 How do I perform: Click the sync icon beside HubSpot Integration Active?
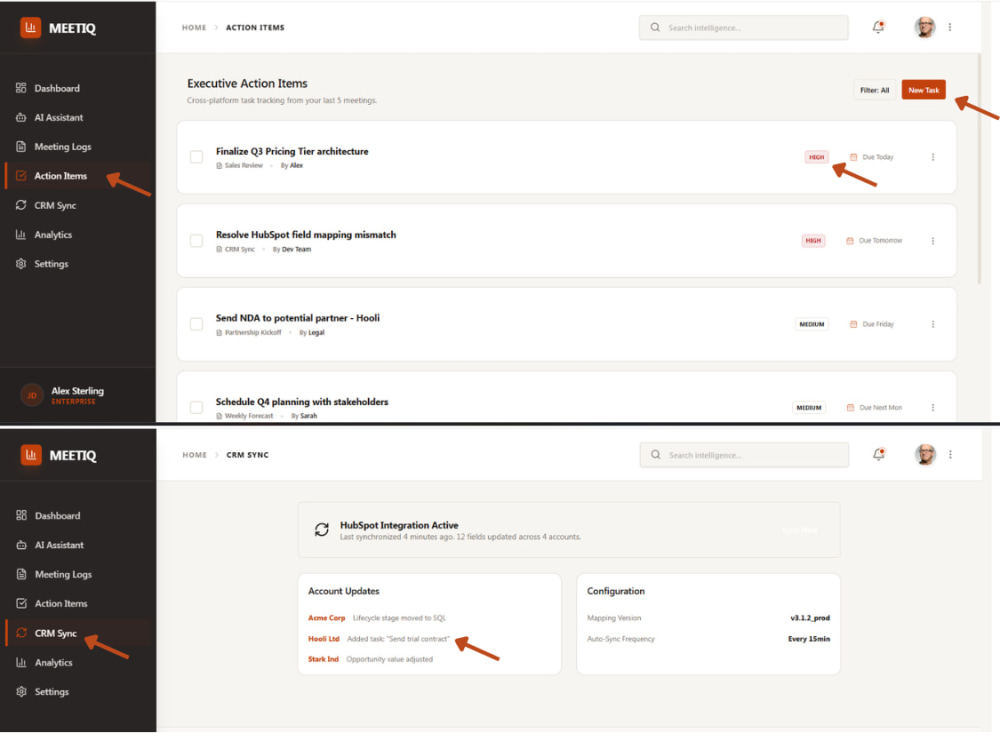coord(321,530)
